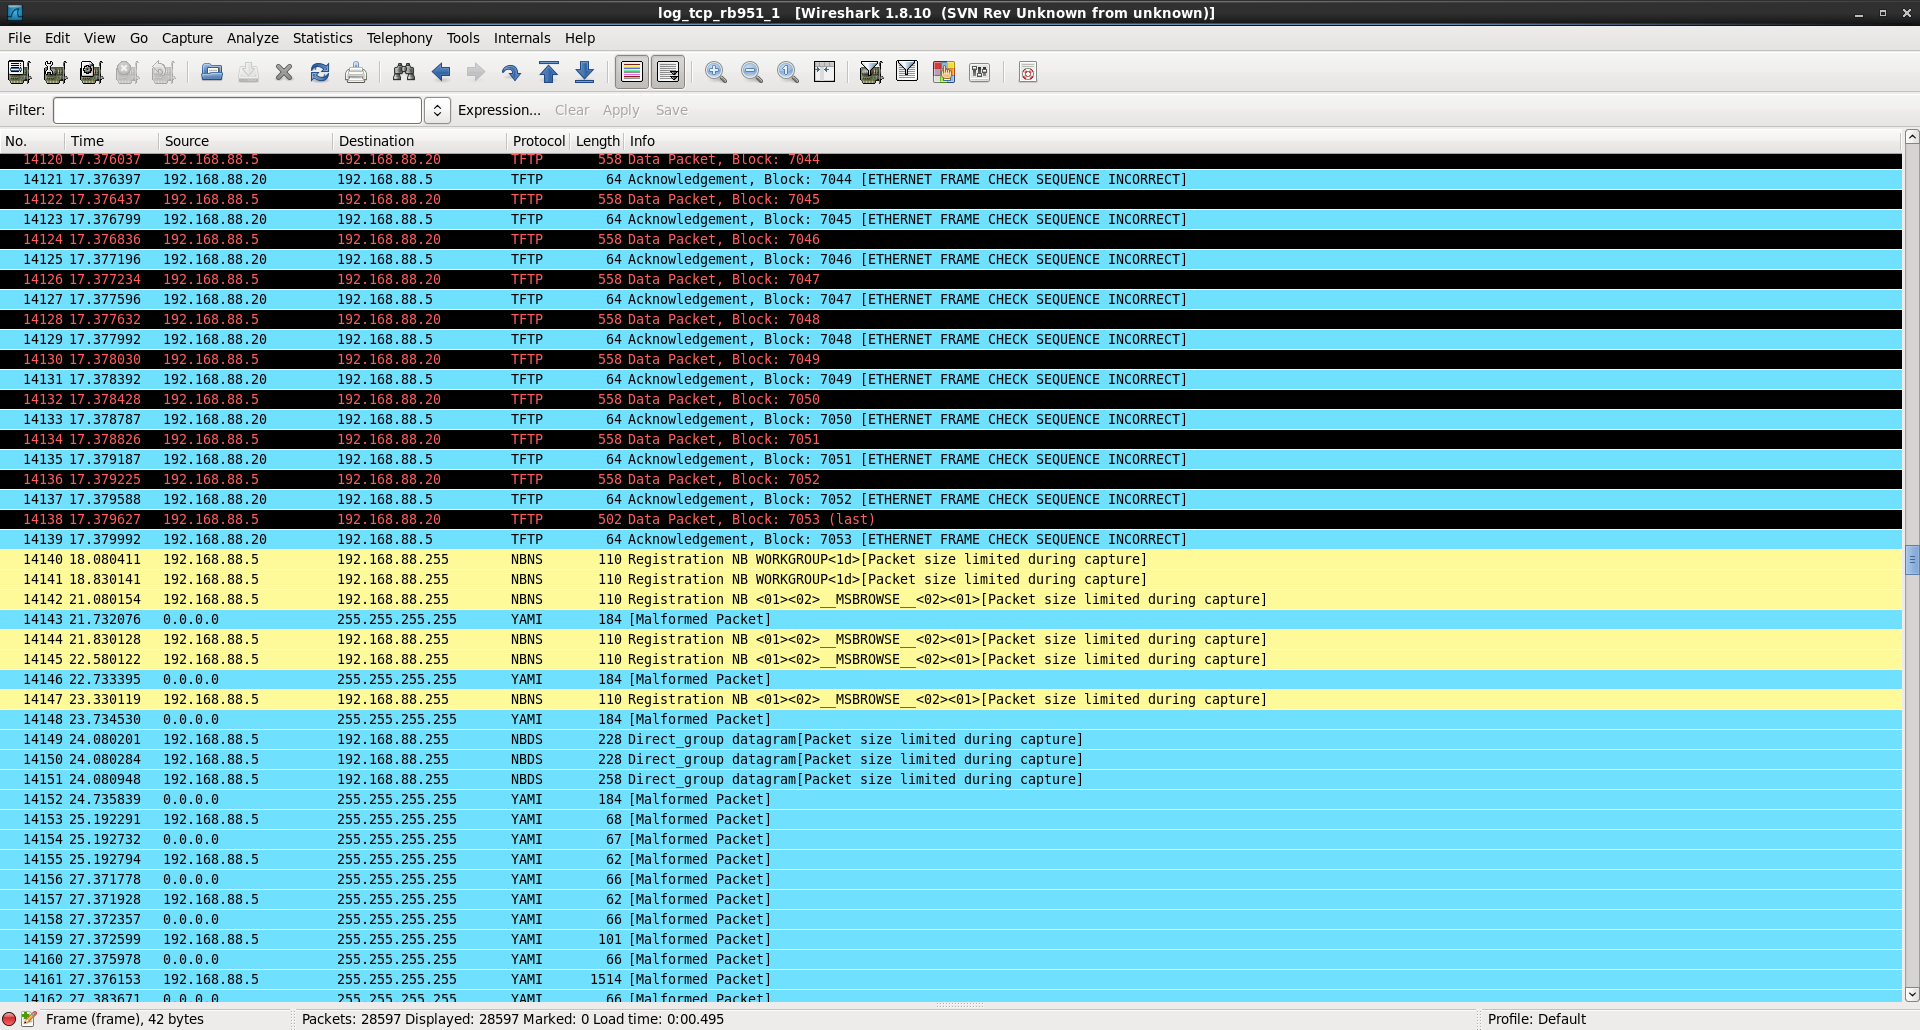Open preferences toolbar icon
1920x1030 pixels.
[x=980, y=72]
